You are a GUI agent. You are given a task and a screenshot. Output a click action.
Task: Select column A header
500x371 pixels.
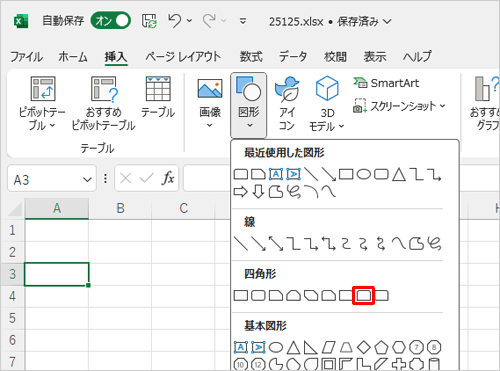[57, 208]
